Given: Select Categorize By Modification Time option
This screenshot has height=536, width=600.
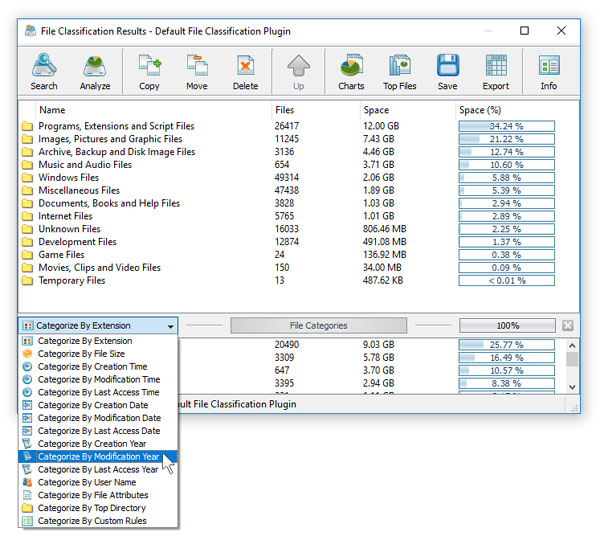Looking at the screenshot, I should pos(98,379).
